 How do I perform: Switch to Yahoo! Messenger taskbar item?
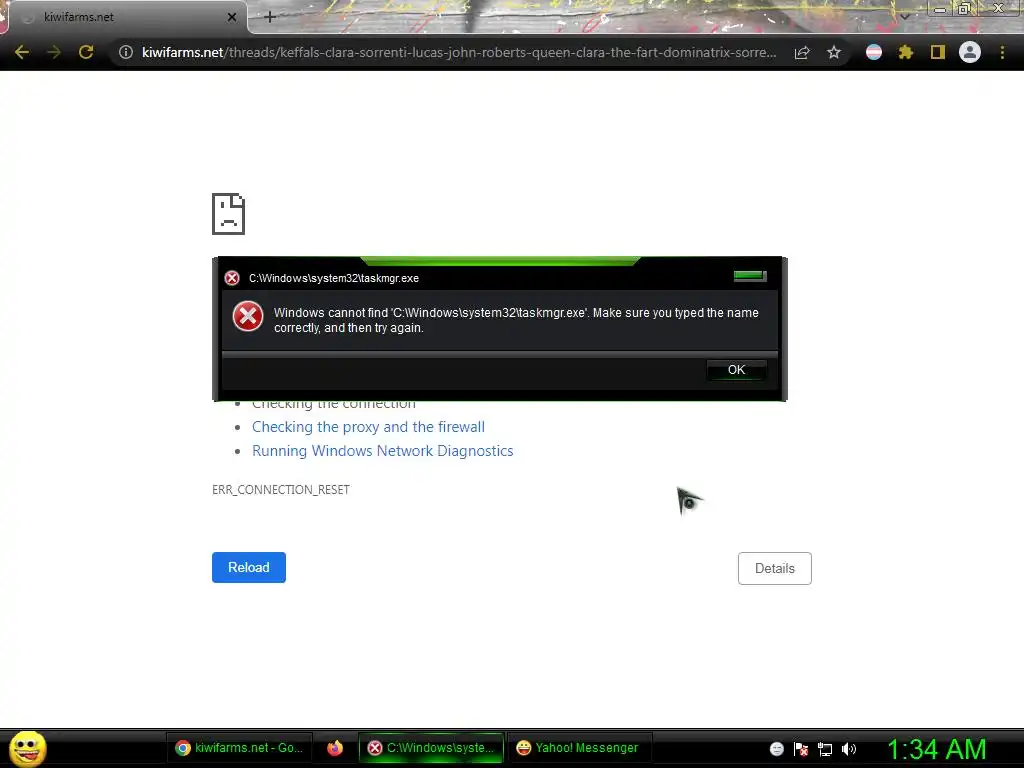coord(577,748)
